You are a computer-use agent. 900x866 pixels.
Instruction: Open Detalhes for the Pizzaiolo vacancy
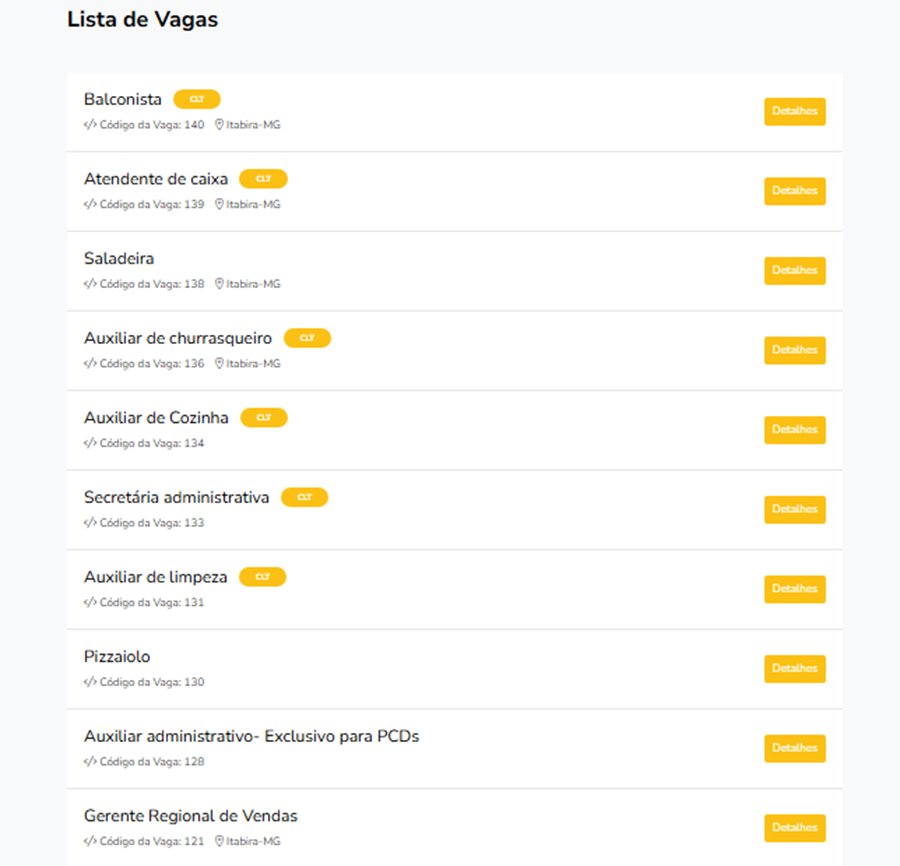click(794, 669)
